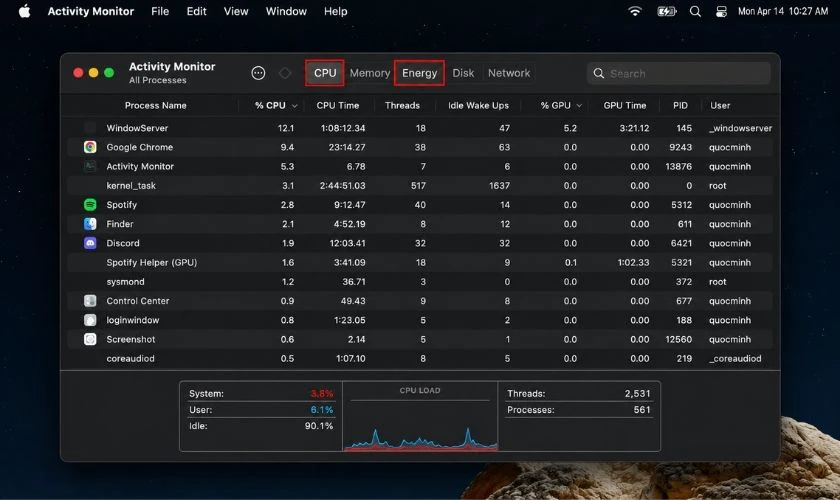This screenshot has width=840, height=500.
Task: Click the ellipsis more-options toolbar icon
Action: pyautogui.click(x=258, y=73)
